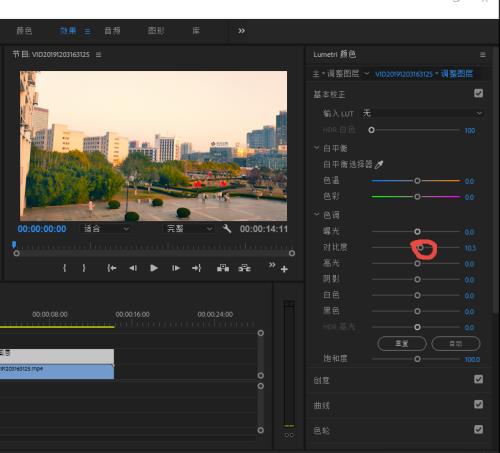The width and height of the screenshot is (500, 453).
Task: Click the plus button editor icon
Action: click(x=284, y=269)
